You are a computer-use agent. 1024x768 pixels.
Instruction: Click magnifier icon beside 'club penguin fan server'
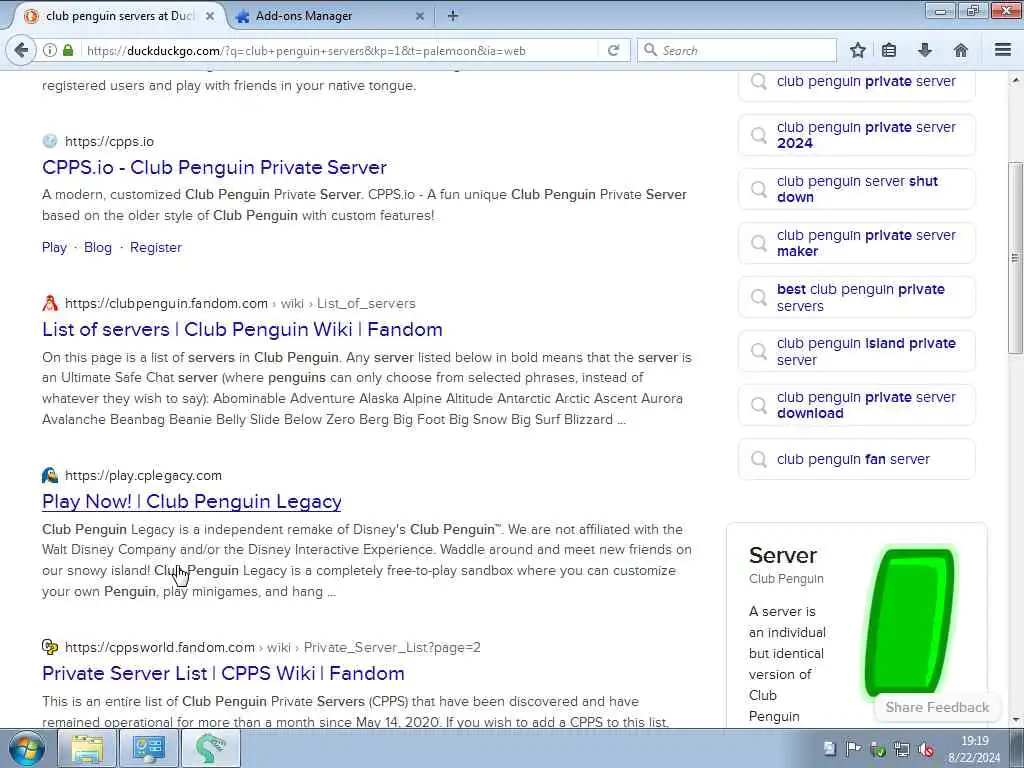[x=758, y=459]
